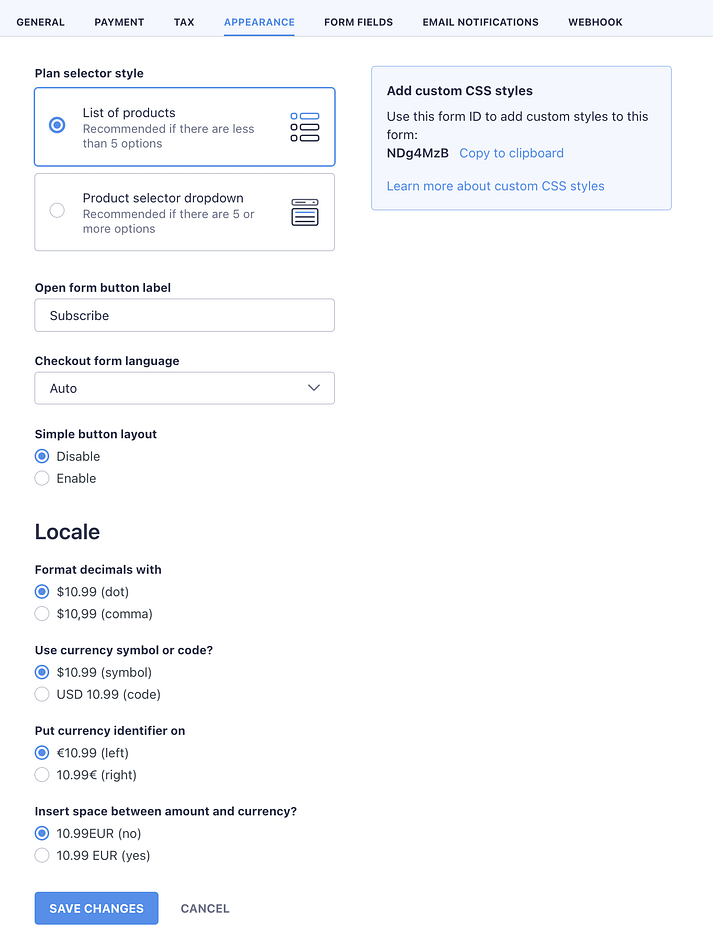Select yes for space between amount and currency
This screenshot has width=713, height=943.
(x=42, y=855)
